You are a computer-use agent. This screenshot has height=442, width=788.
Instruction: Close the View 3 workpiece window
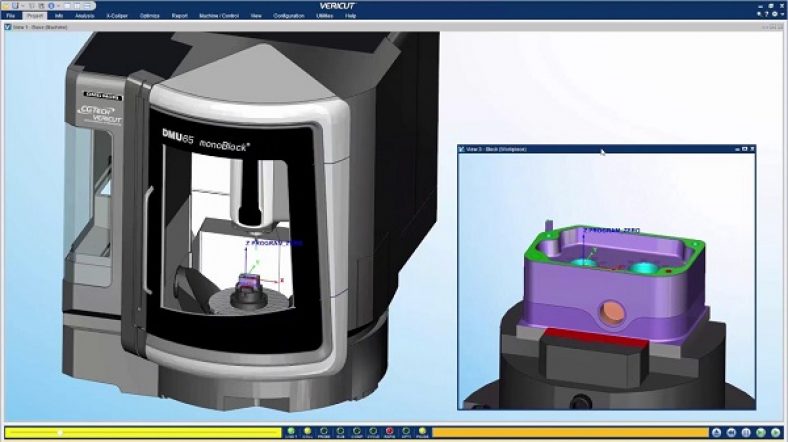pos(752,149)
